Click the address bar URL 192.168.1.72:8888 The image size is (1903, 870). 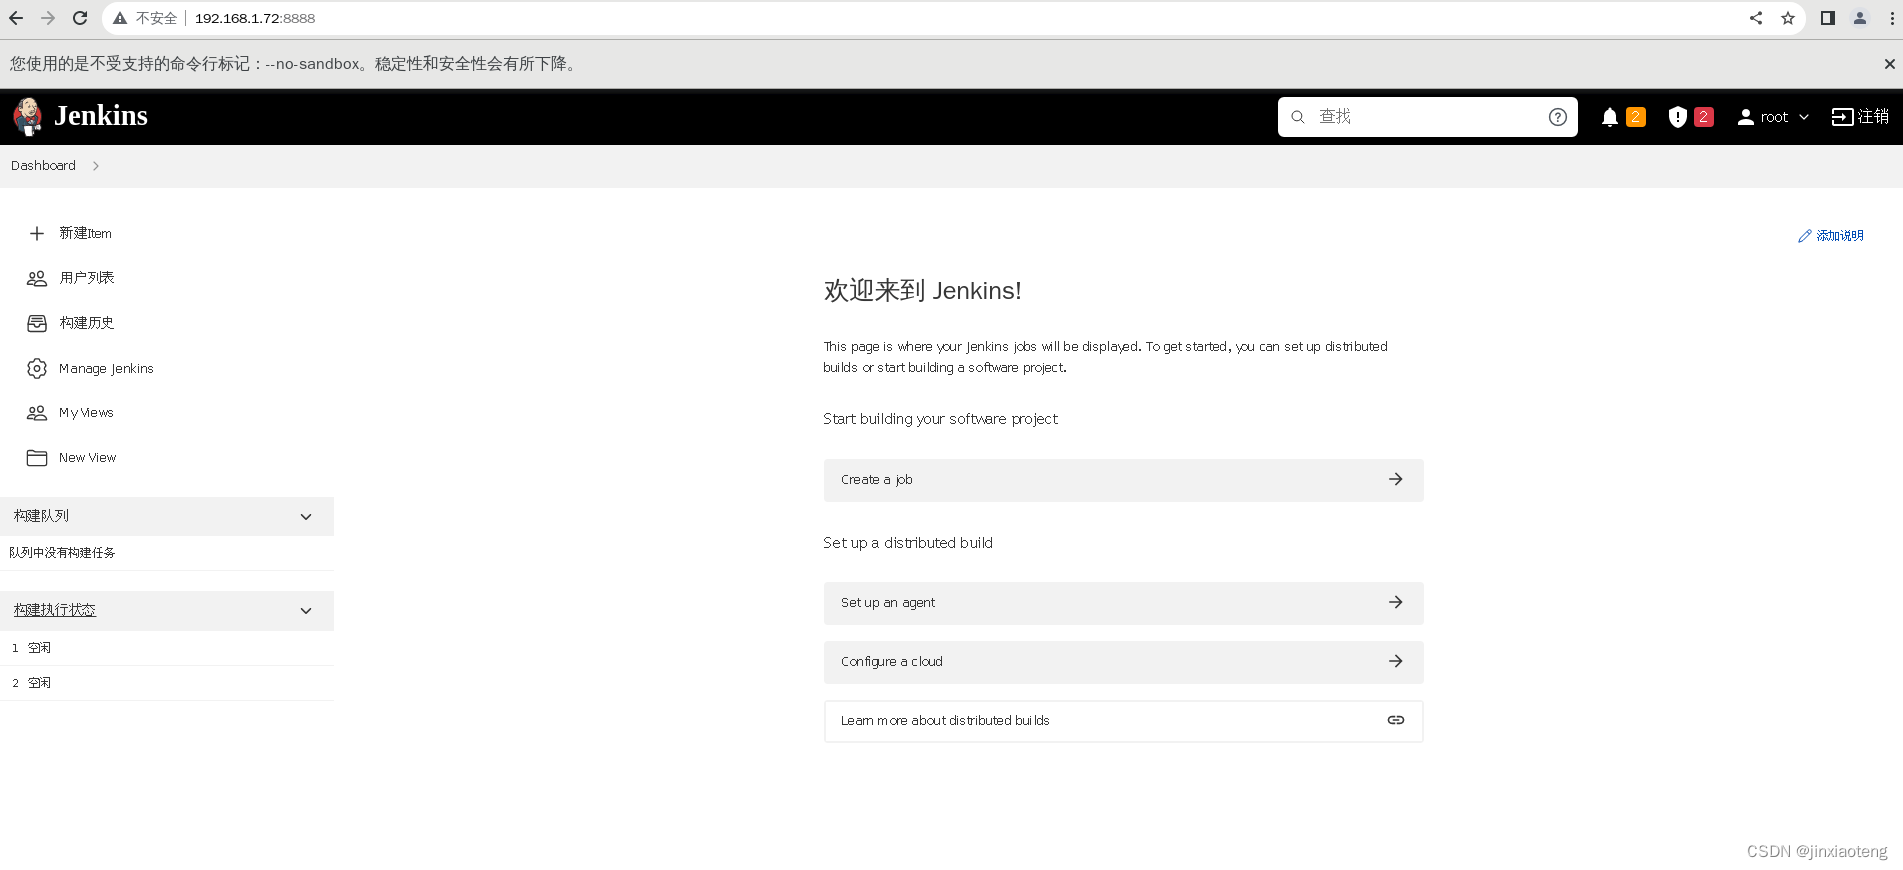[x=255, y=18]
